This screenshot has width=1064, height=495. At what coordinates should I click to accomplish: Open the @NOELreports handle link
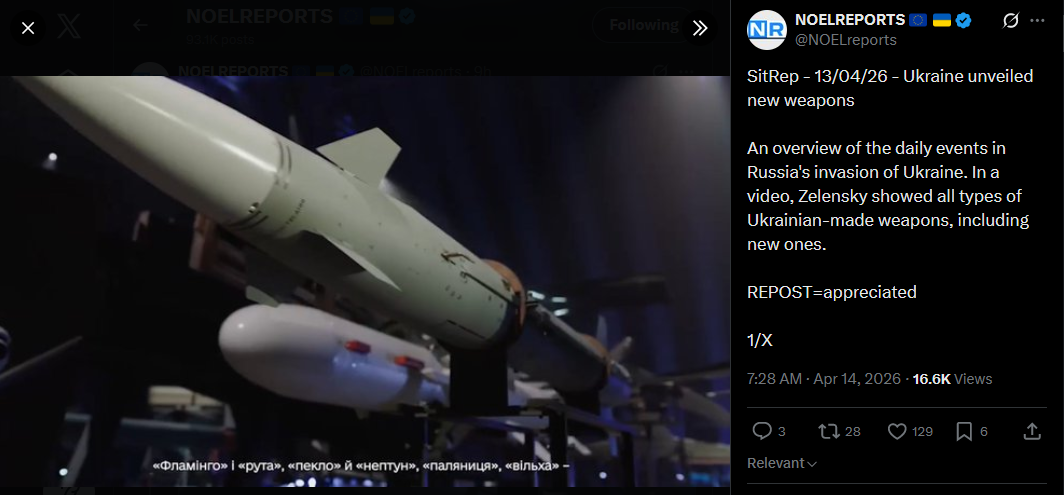846,40
